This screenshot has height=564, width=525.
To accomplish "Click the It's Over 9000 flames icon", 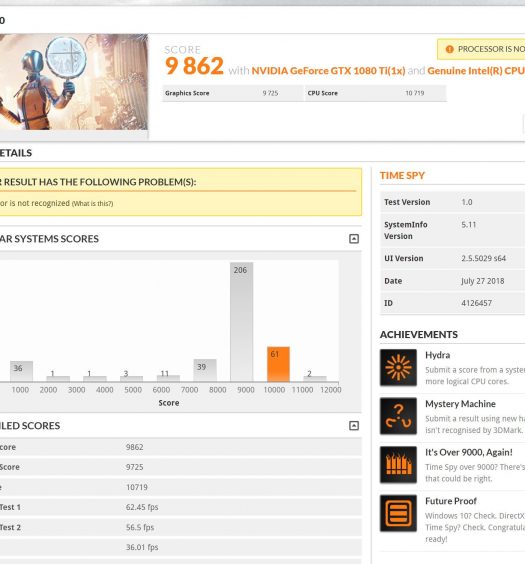I will click(x=398, y=464).
